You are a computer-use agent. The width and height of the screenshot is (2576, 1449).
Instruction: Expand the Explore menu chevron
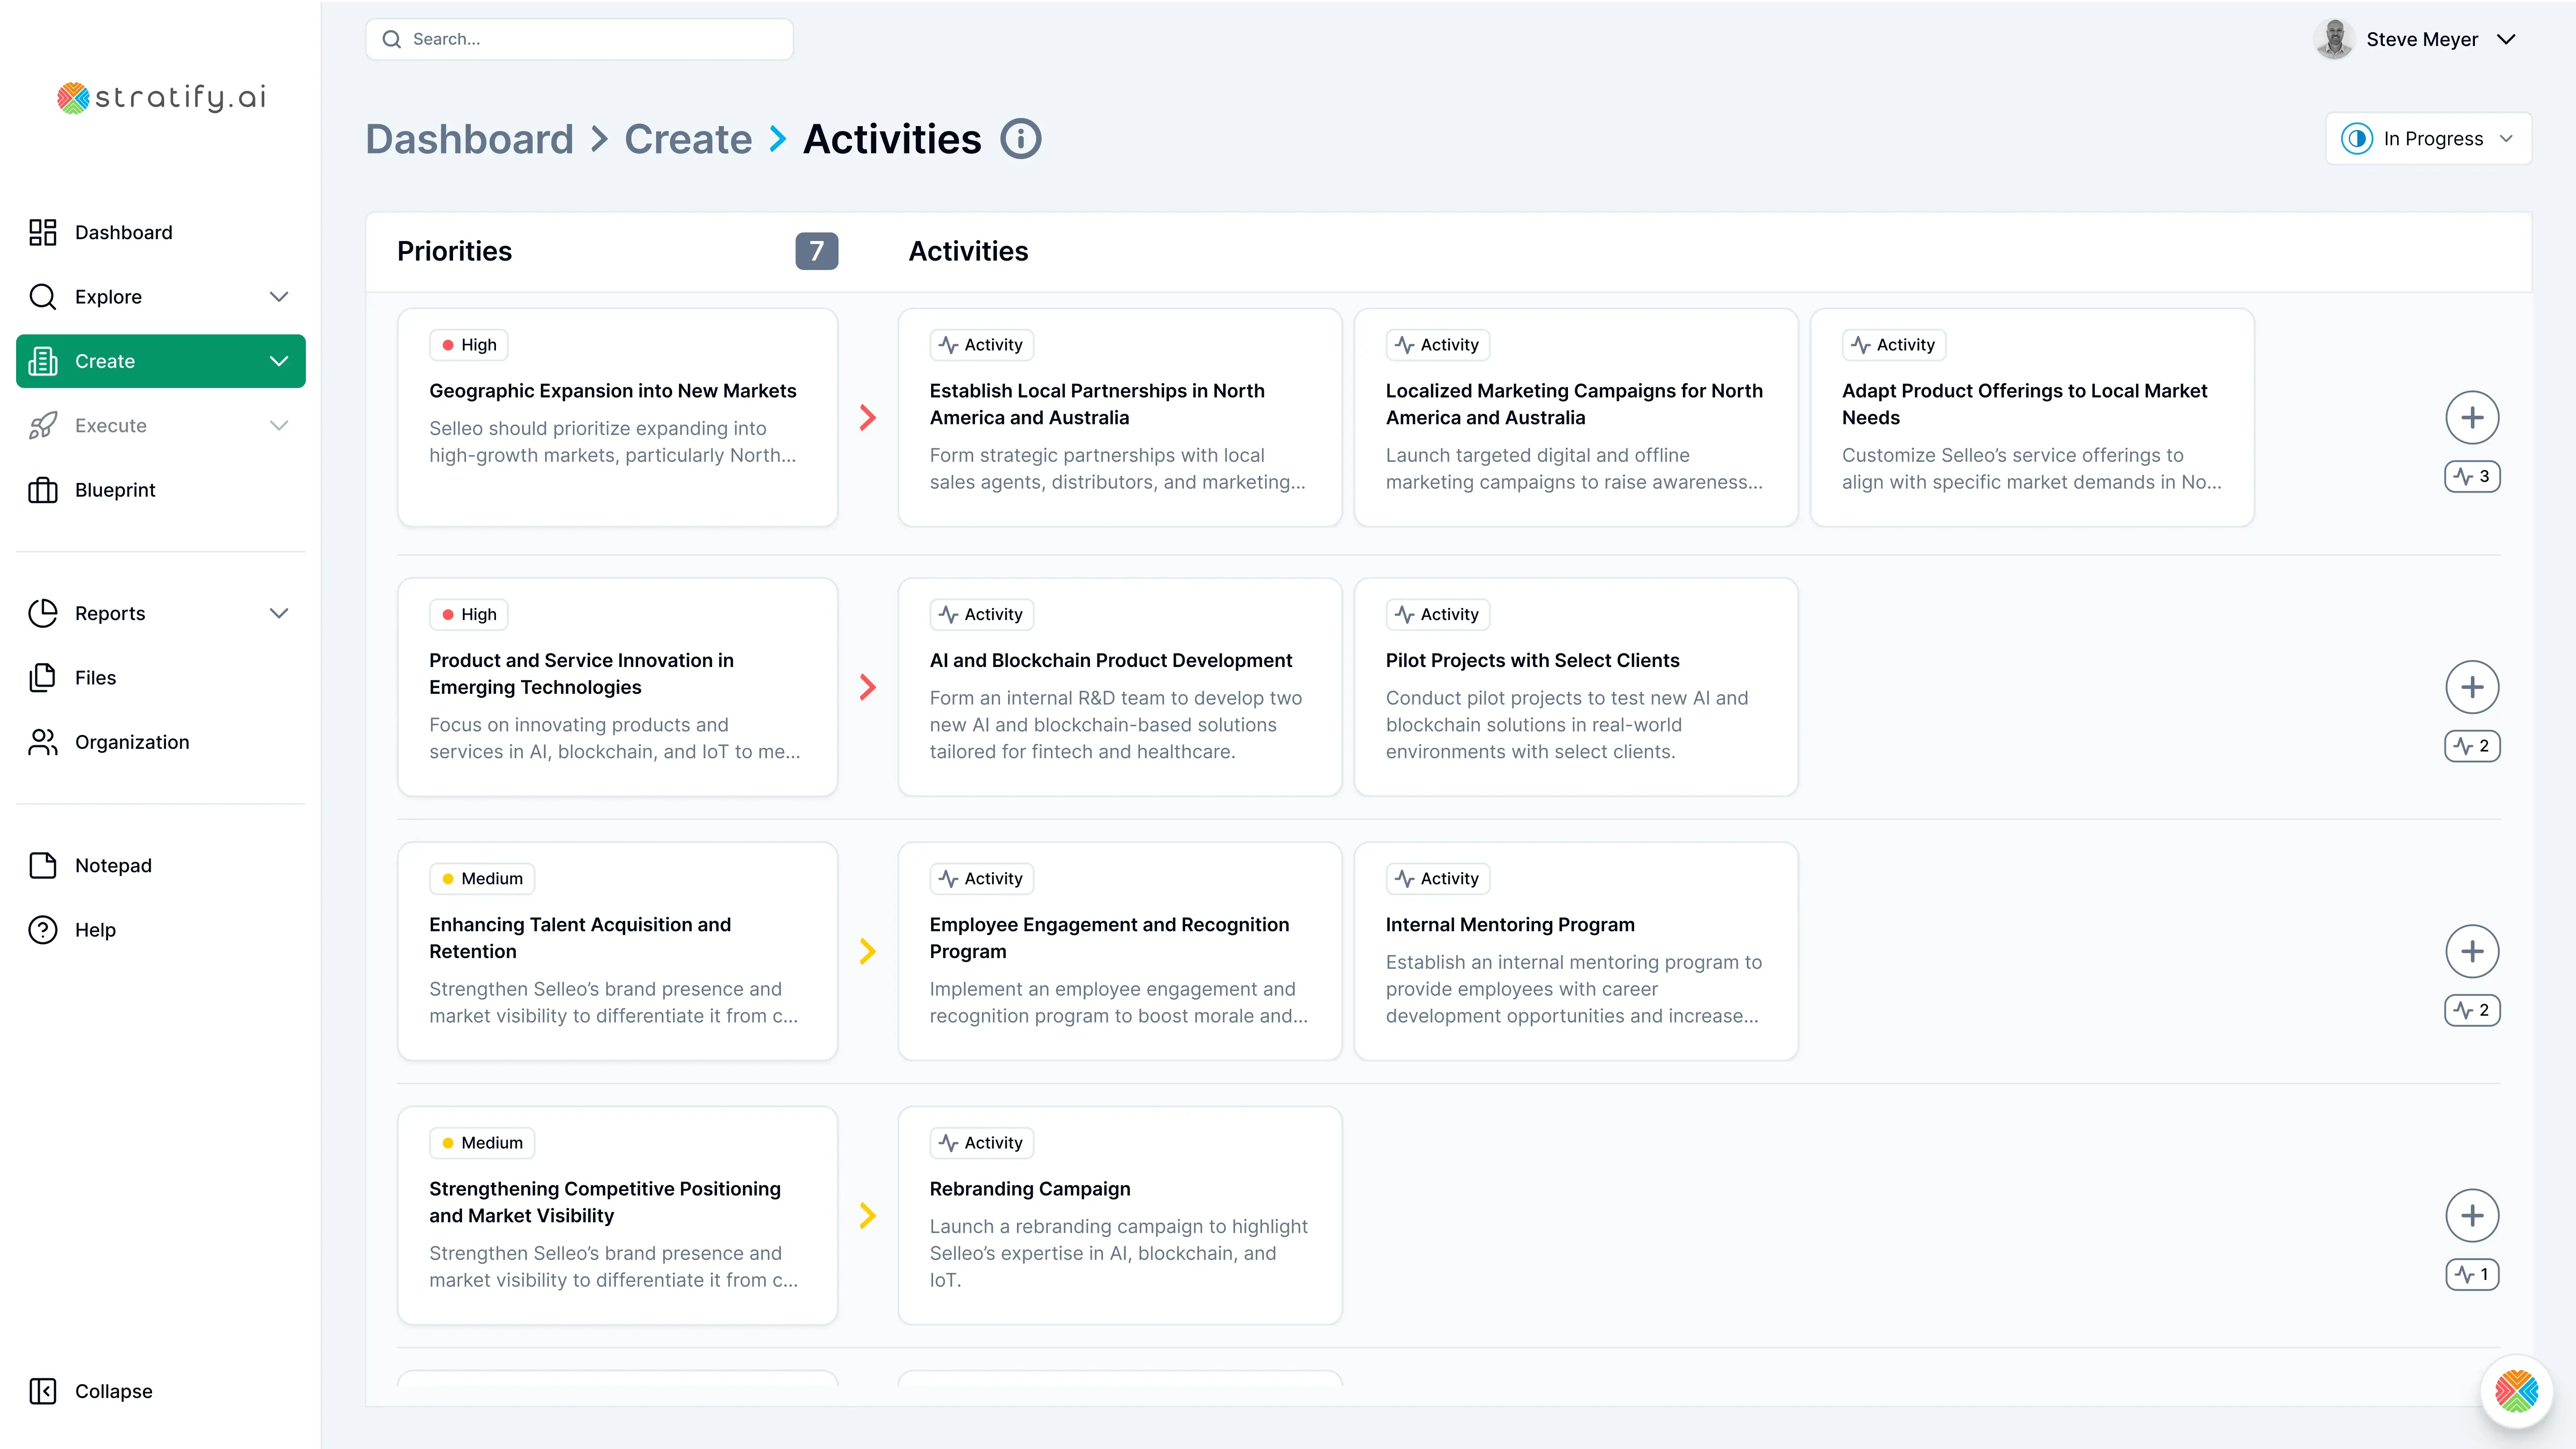tap(279, 297)
